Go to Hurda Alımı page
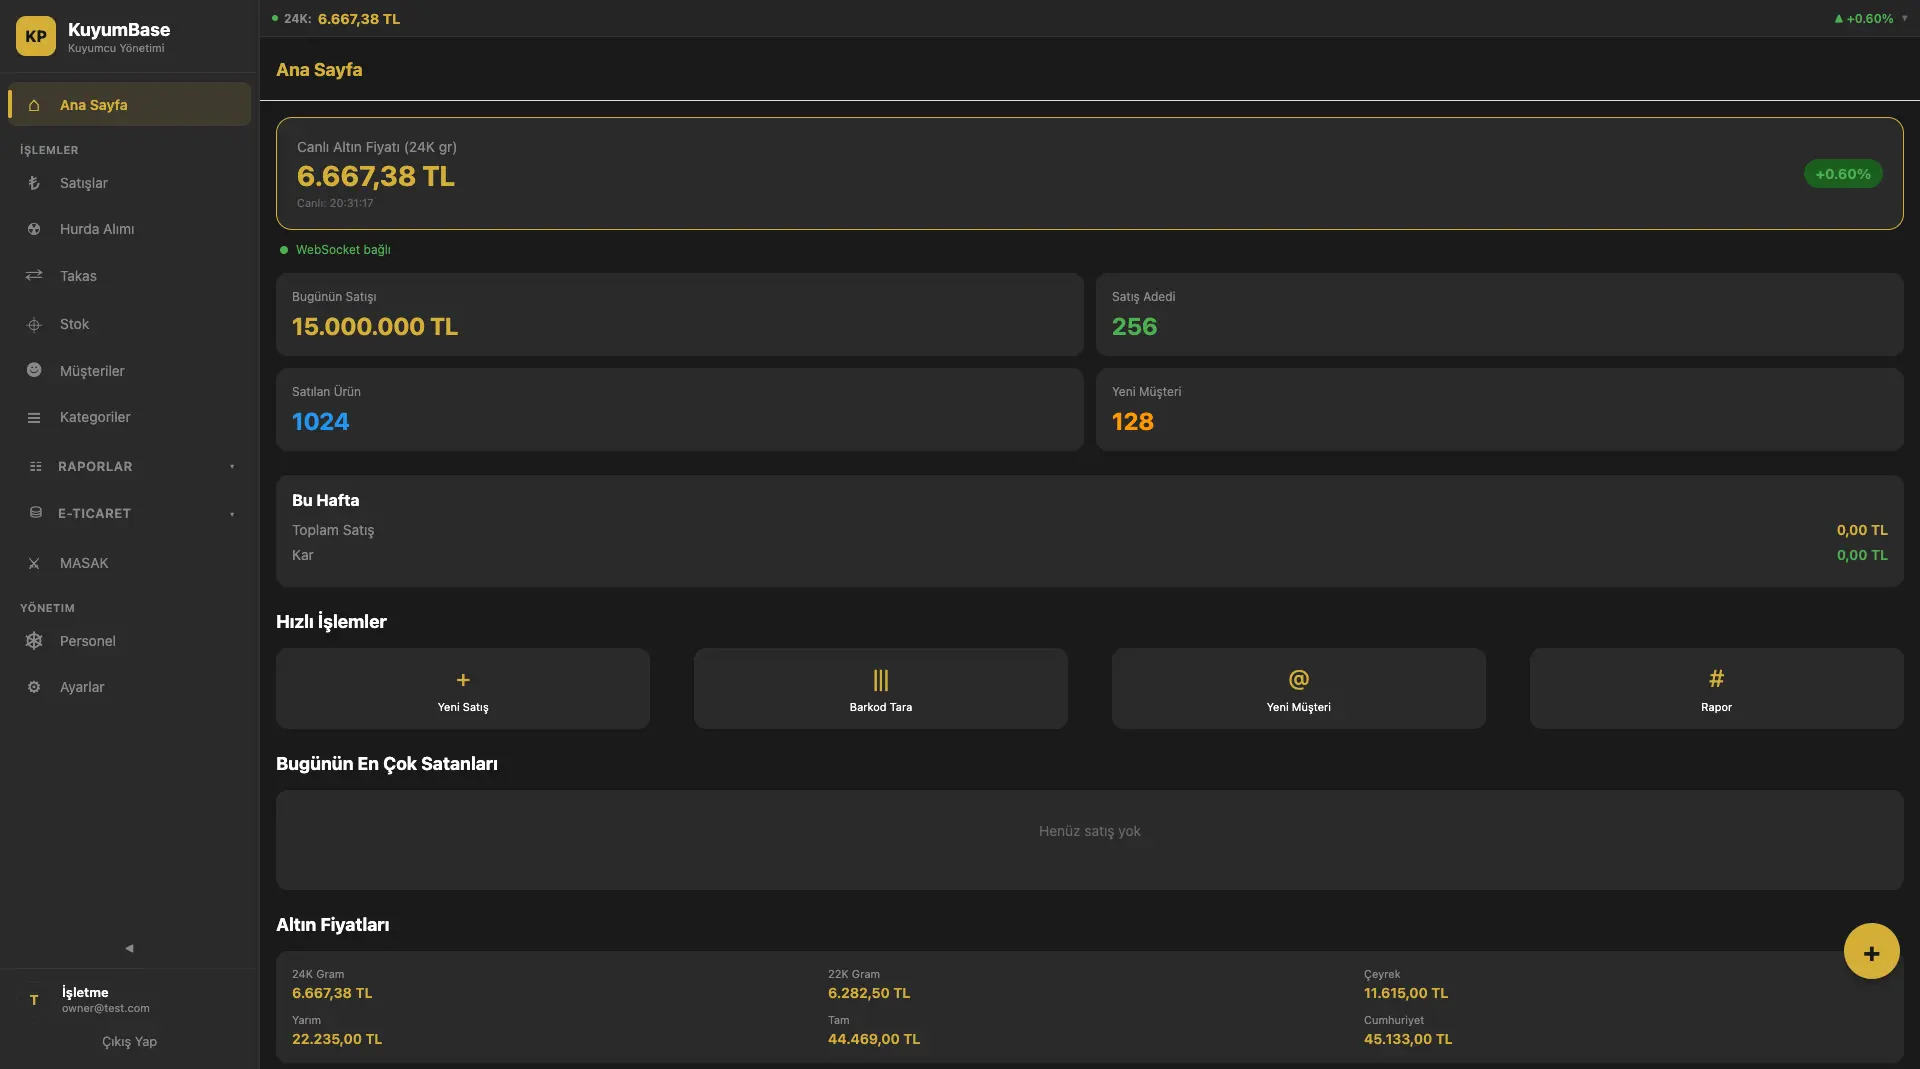1920x1069 pixels. point(130,229)
